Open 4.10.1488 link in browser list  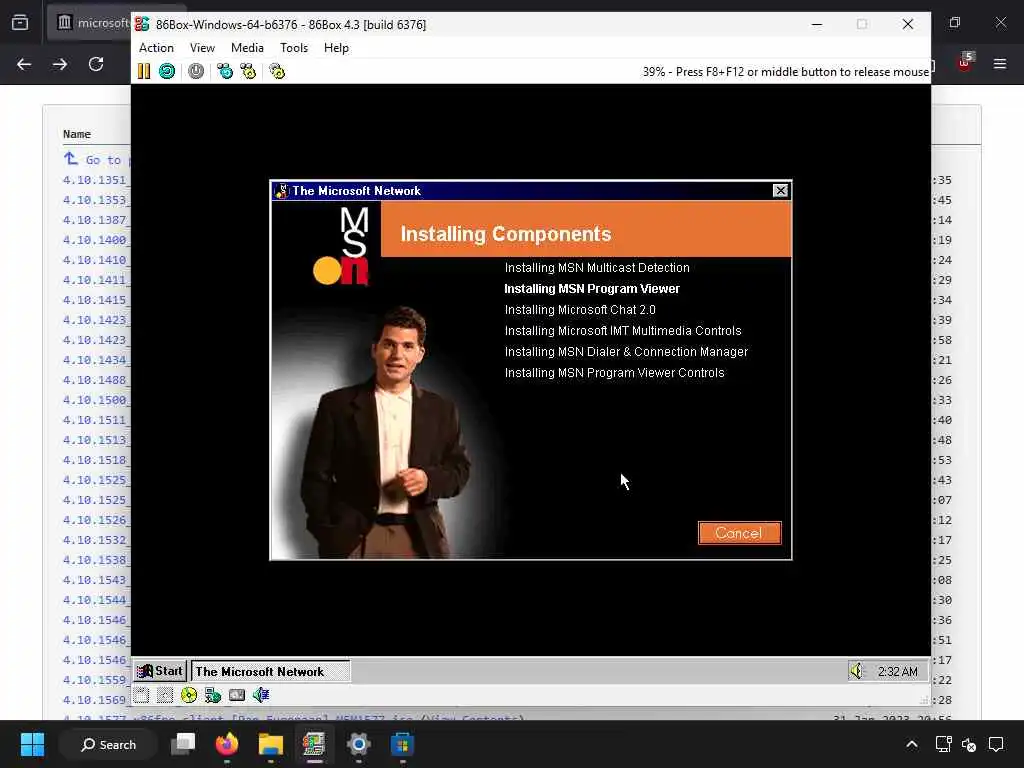[96, 380]
